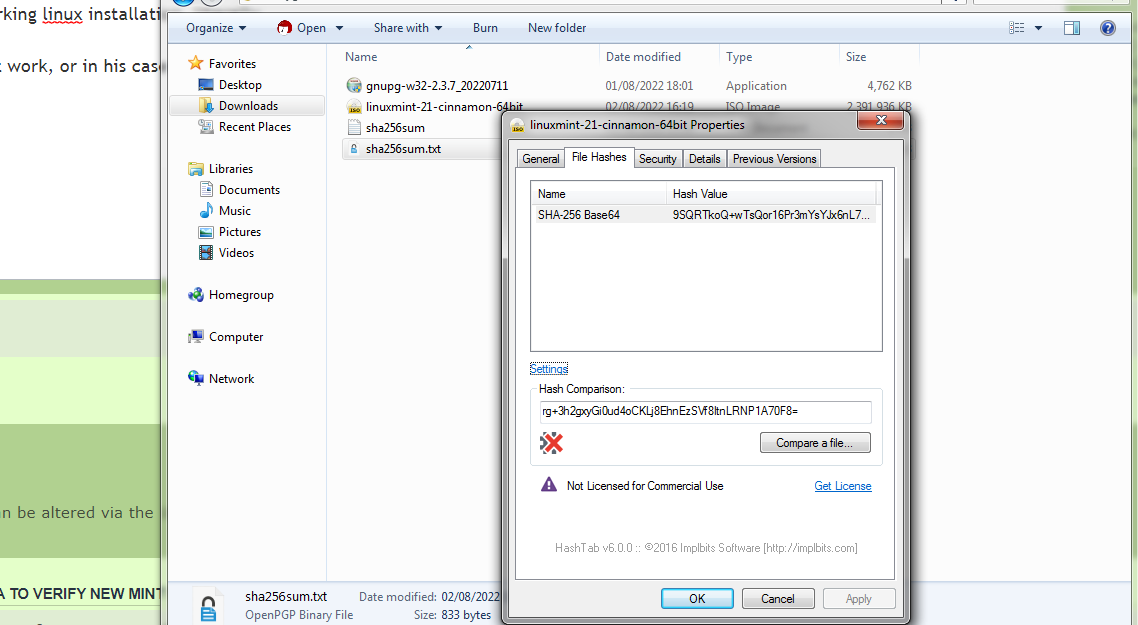Select the linuxmint-21-cinnamon-64bit ISO file
Image resolution: width=1138 pixels, height=625 pixels.
coord(443,107)
